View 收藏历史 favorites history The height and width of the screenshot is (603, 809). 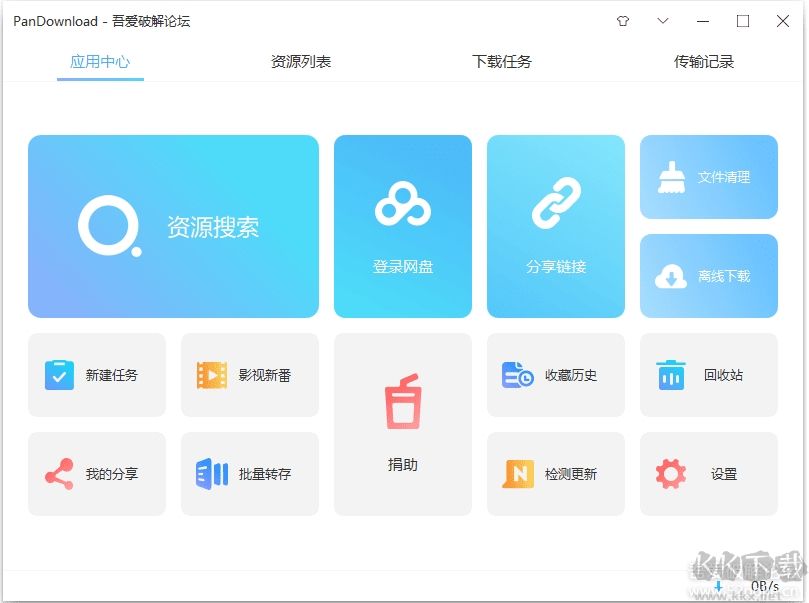[x=555, y=375]
